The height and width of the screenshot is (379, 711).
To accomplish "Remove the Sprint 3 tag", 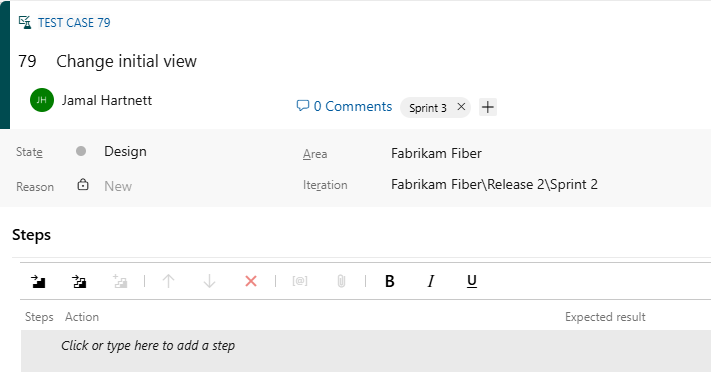I will (x=461, y=107).
